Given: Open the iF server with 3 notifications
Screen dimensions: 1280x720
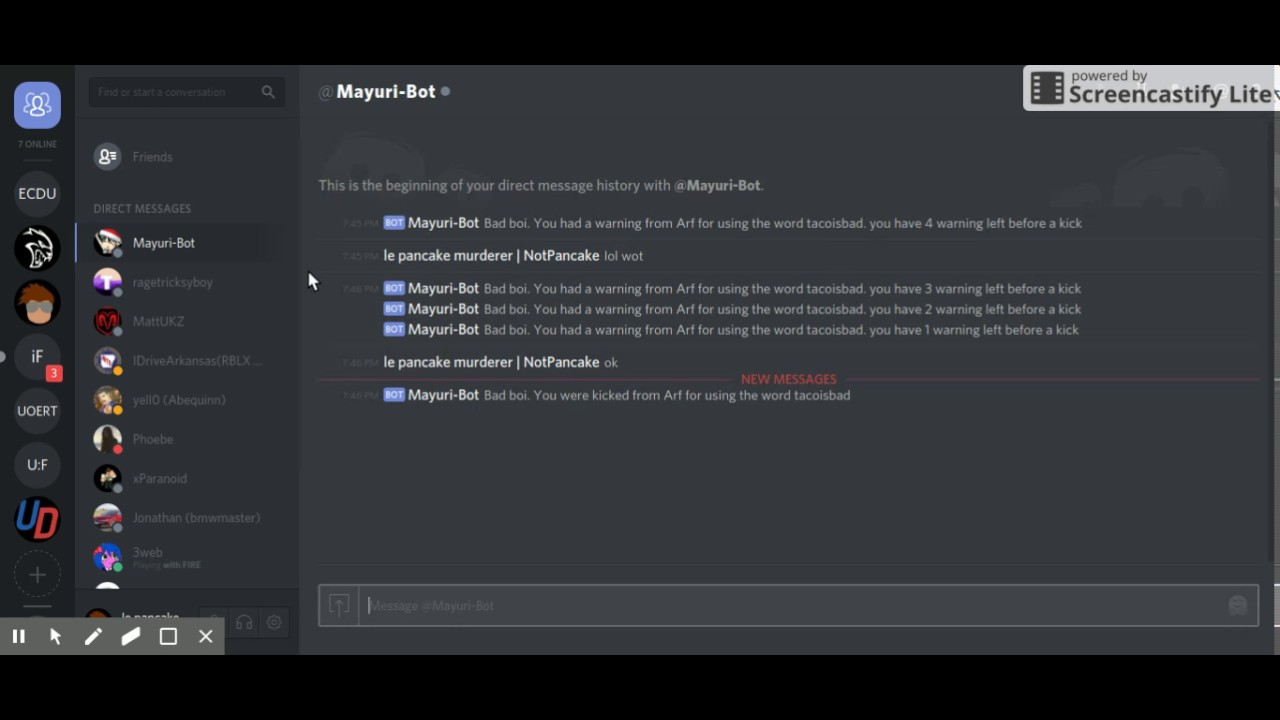Looking at the screenshot, I should click(x=37, y=357).
